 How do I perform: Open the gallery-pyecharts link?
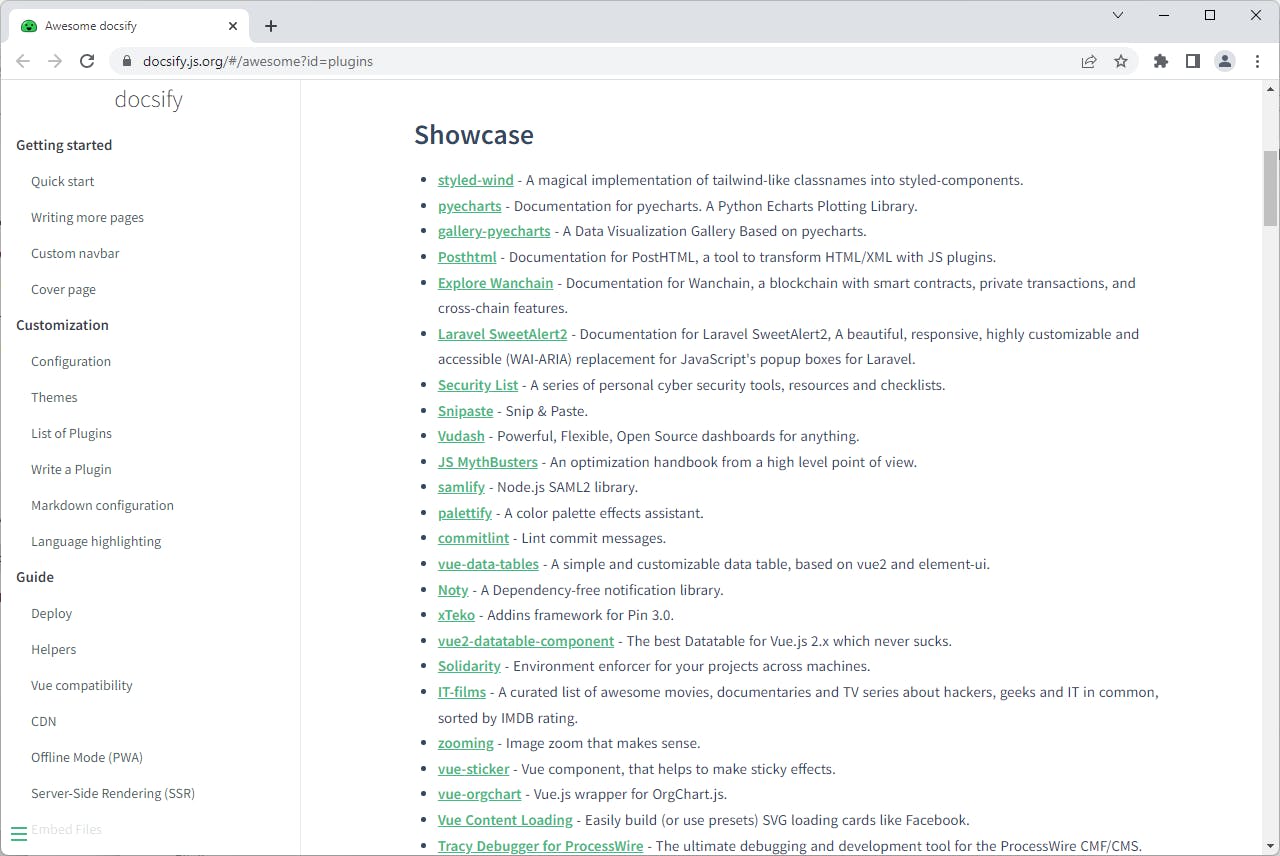[494, 231]
